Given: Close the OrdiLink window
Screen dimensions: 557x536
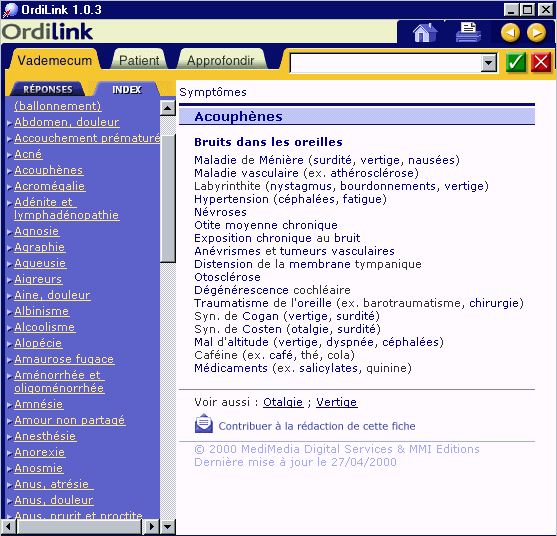Looking at the screenshot, I should click(x=545, y=10).
